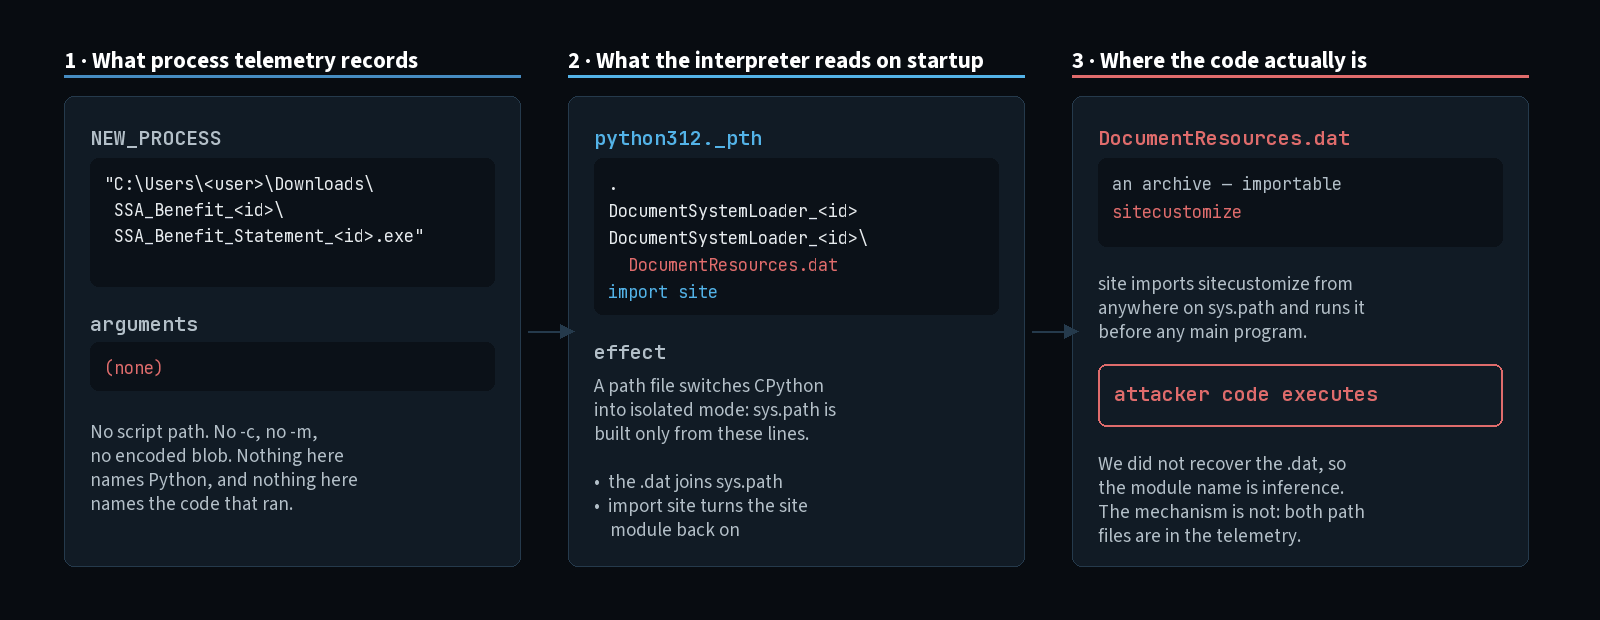Click the red "sitecustomize" module name
This screenshot has height=620, width=1600.
(x=1177, y=212)
